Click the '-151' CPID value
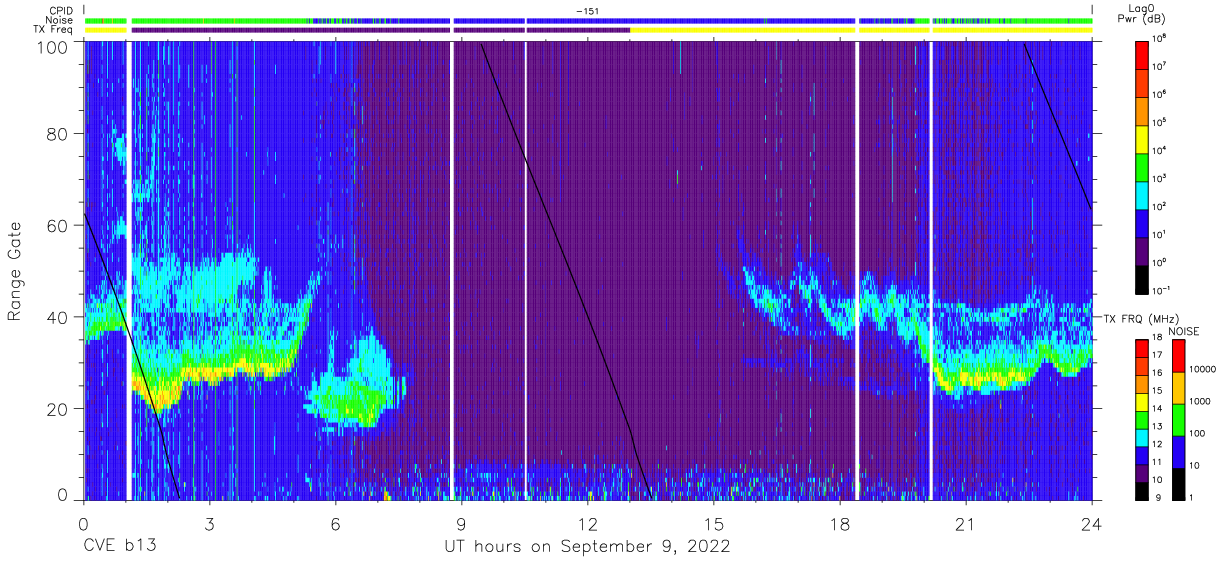The width and height of the screenshot is (1228, 567). pos(587,11)
